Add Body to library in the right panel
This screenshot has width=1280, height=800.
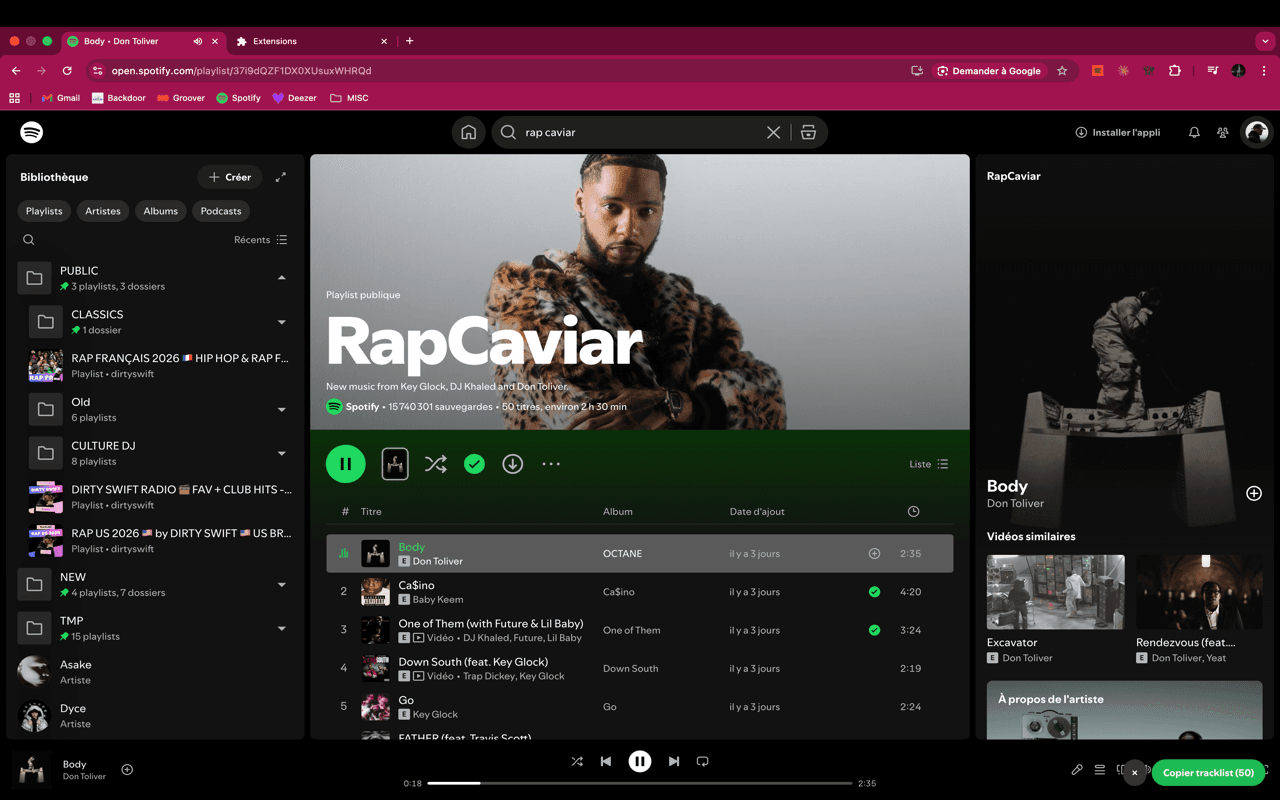(x=1254, y=493)
